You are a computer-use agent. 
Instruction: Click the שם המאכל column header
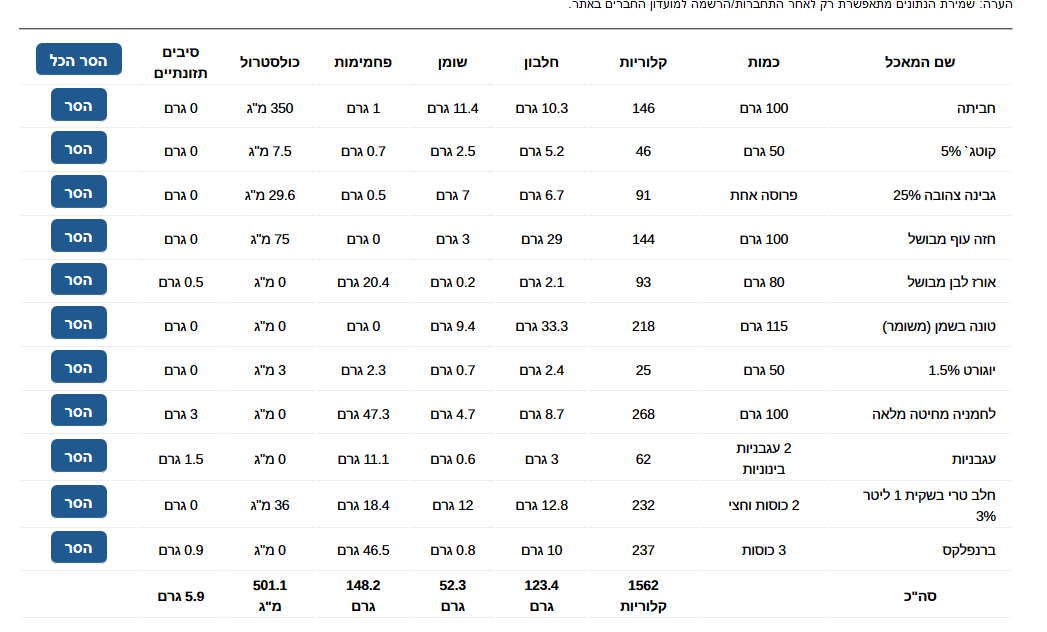pyautogui.click(x=919, y=62)
